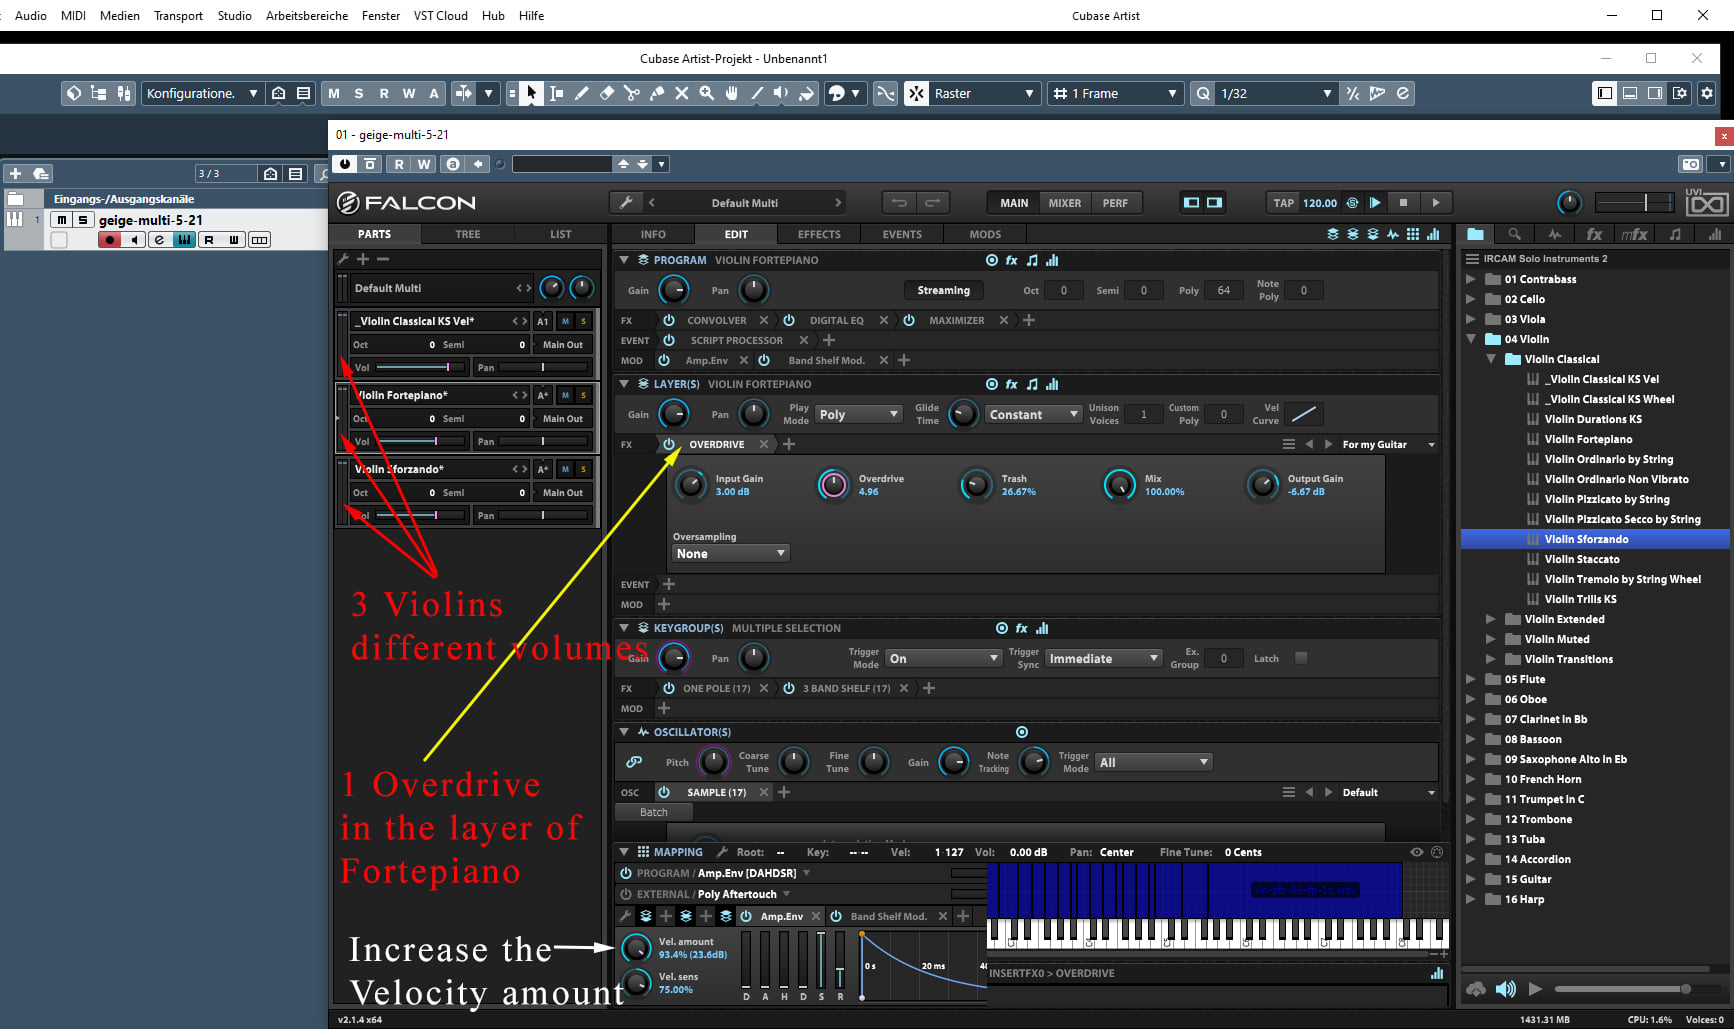This screenshot has width=1734, height=1029.
Task: Switch to the Falcon EFFECTS tab
Action: pos(819,234)
